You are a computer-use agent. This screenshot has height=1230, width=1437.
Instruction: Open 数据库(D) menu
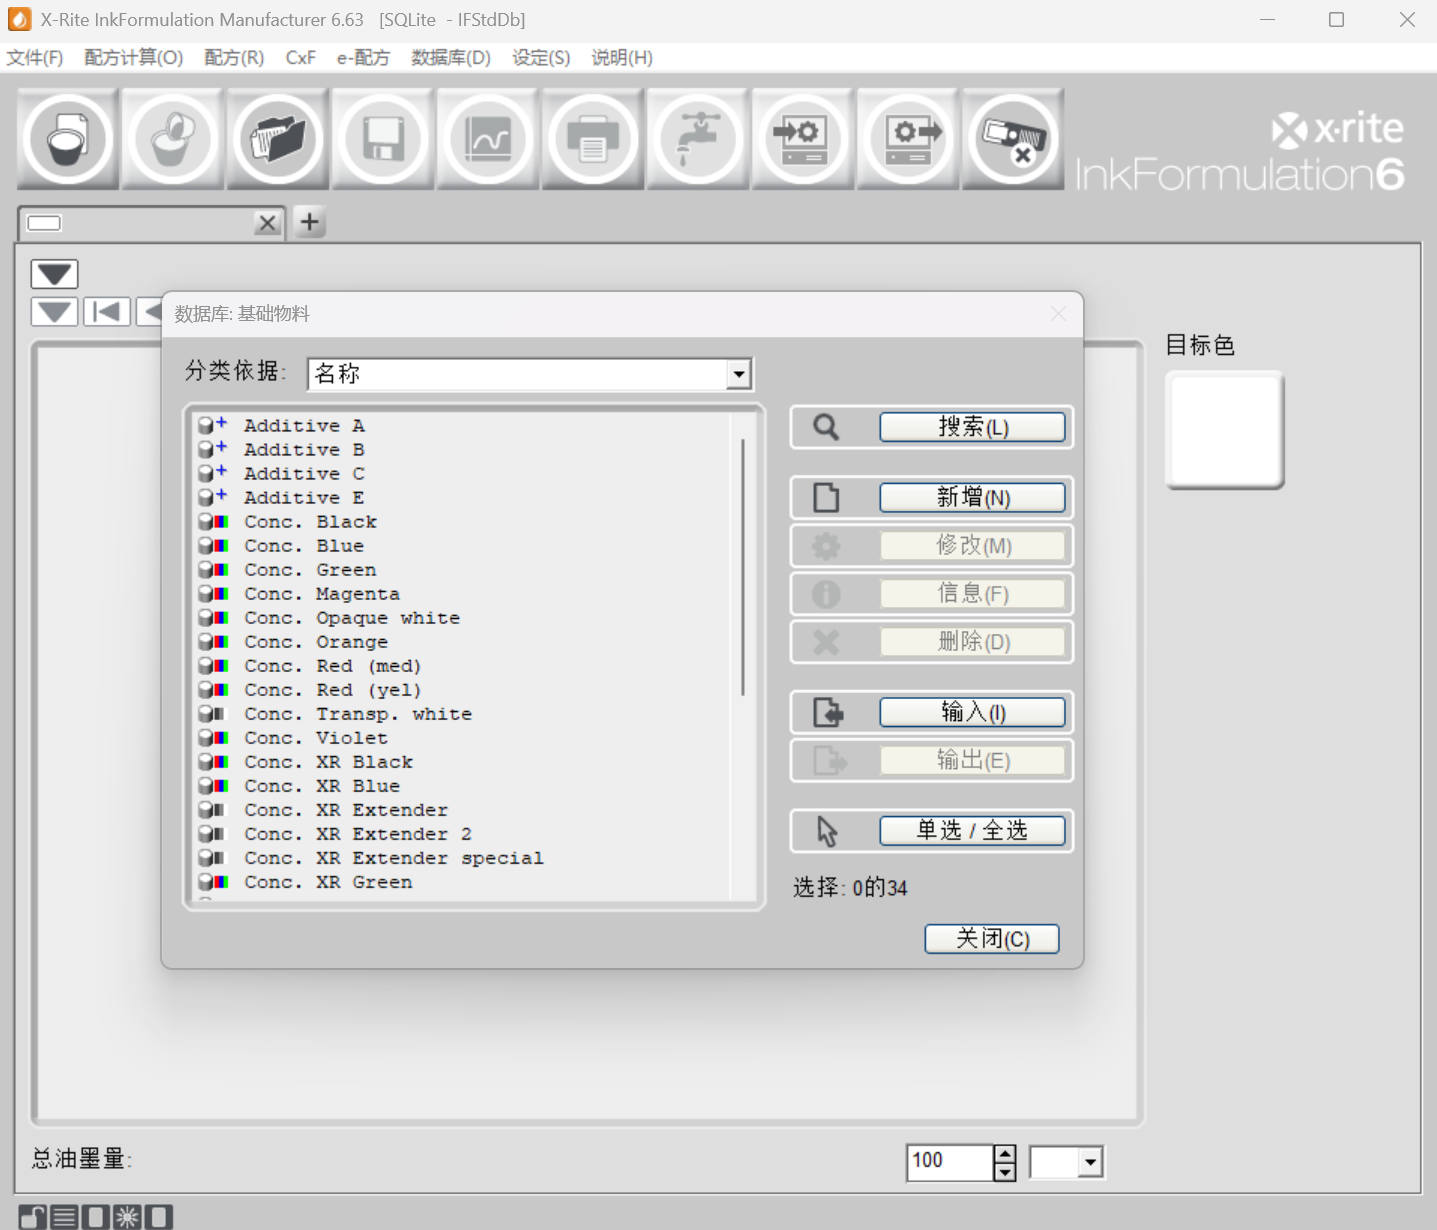[451, 58]
